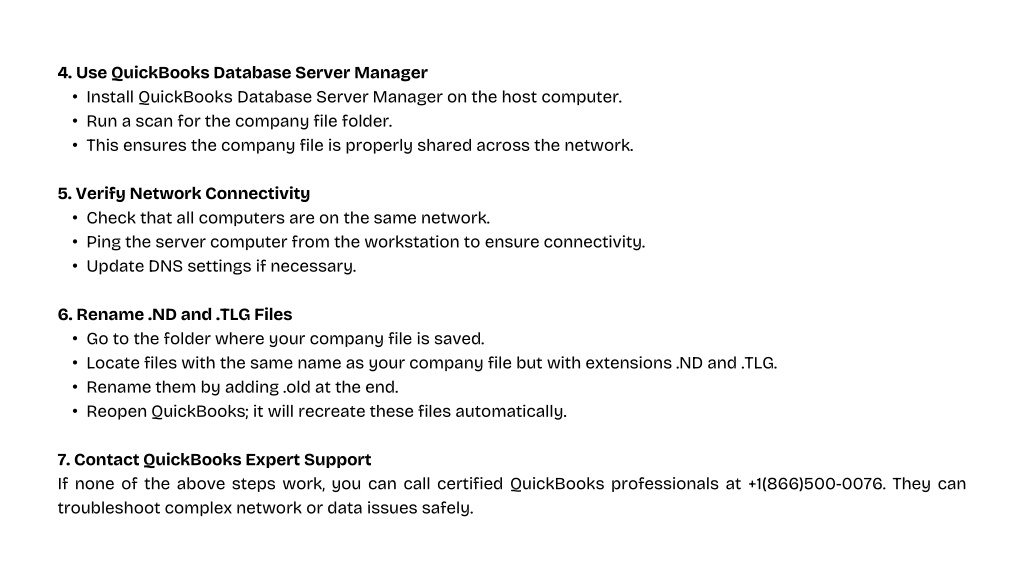Screen dimensions: 1024x576
Task: Select the "Locate files with the same name" line
Action: [x=431, y=363]
